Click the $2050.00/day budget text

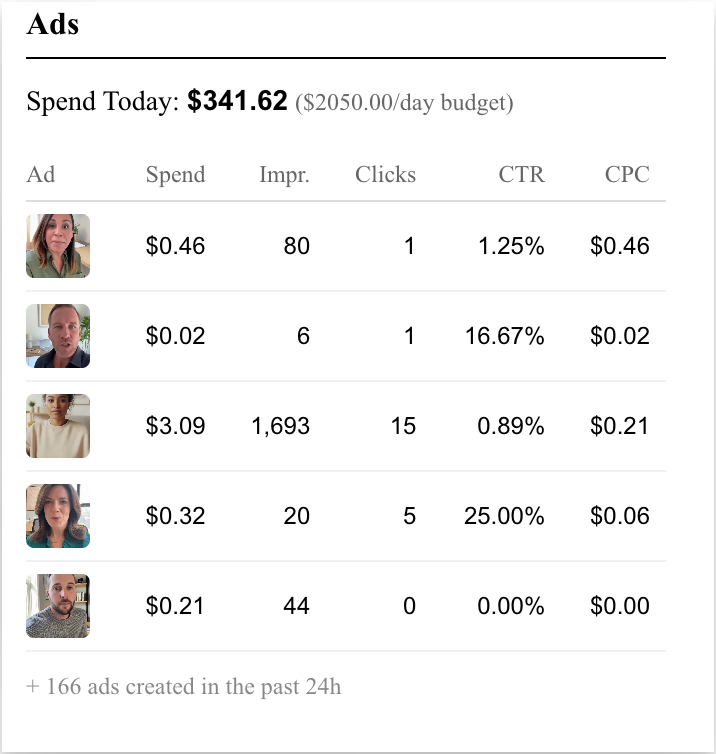404,103
